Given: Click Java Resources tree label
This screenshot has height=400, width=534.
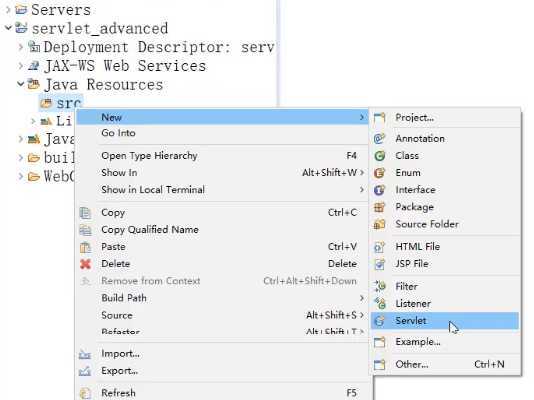Looking at the screenshot, I should tap(104, 84).
